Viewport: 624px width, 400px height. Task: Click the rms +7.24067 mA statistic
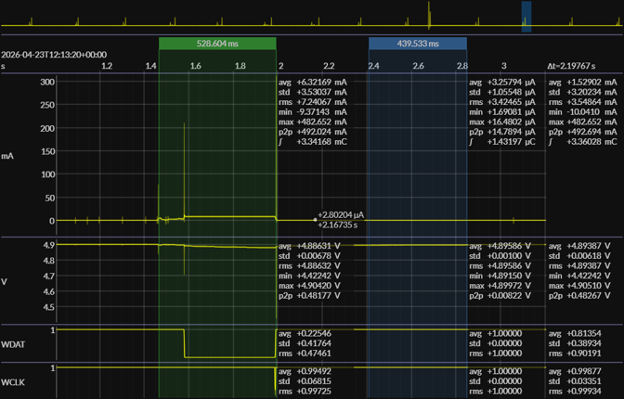pyautogui.click(x=312, y=102)
